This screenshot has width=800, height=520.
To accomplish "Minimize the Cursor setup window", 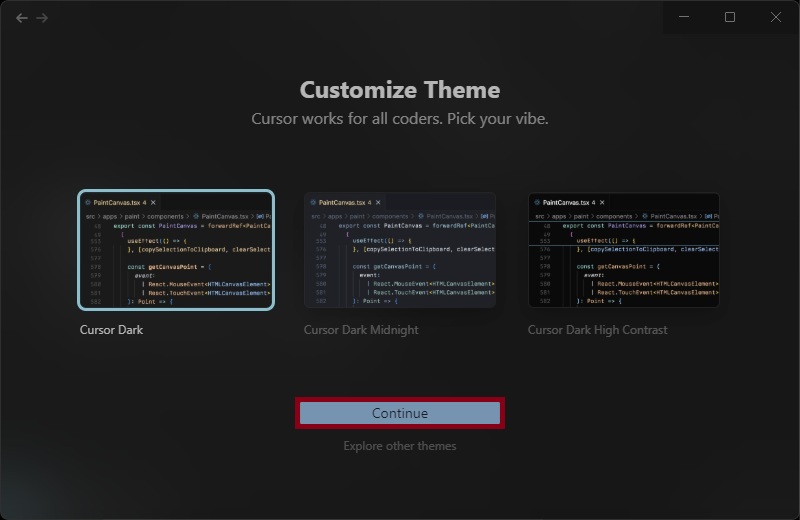I will [x=684, y=17].
